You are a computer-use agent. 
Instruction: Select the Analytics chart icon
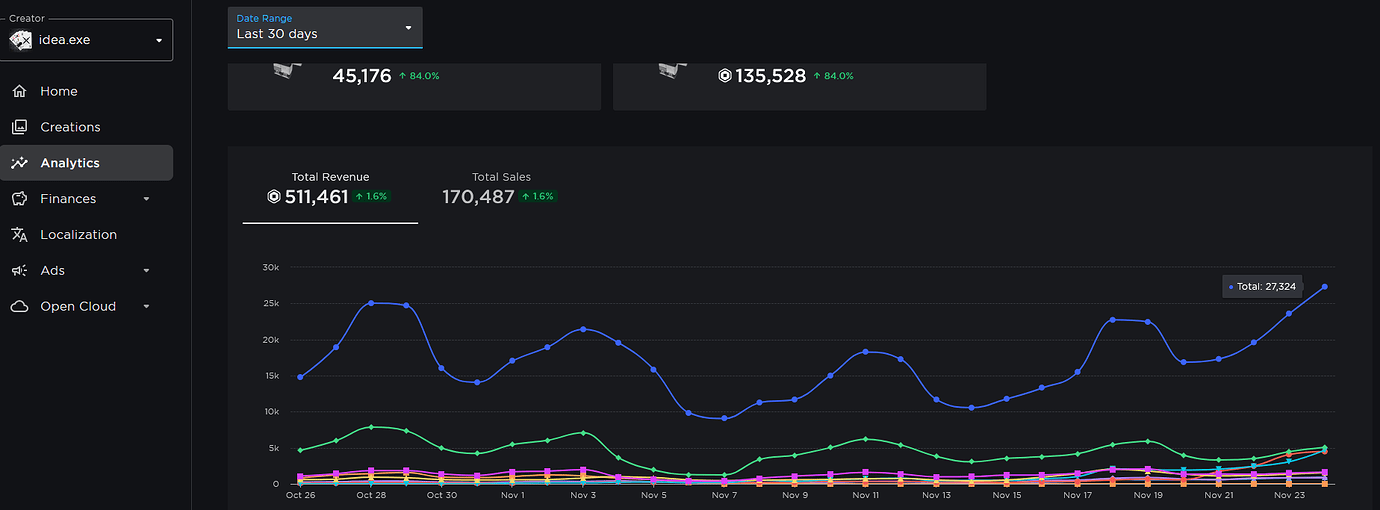coord(19,163)
